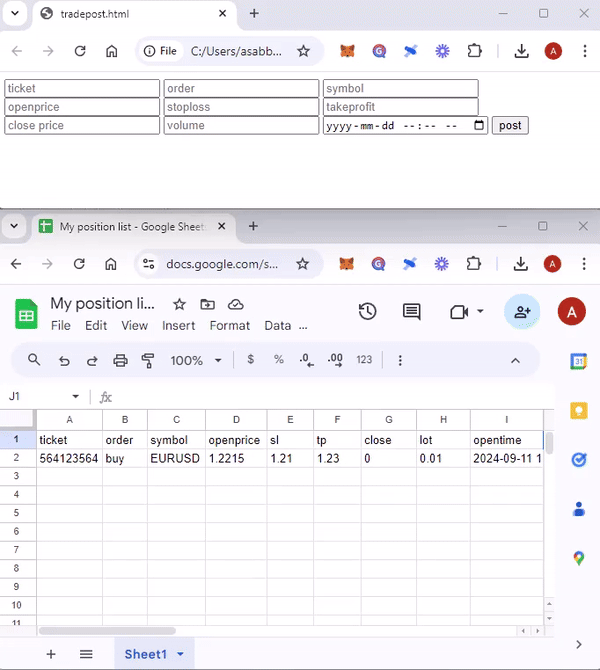Open Downloads in tradepost window
Image resolution: width=600 pixels, height=670 pixels.
[521, 51]
